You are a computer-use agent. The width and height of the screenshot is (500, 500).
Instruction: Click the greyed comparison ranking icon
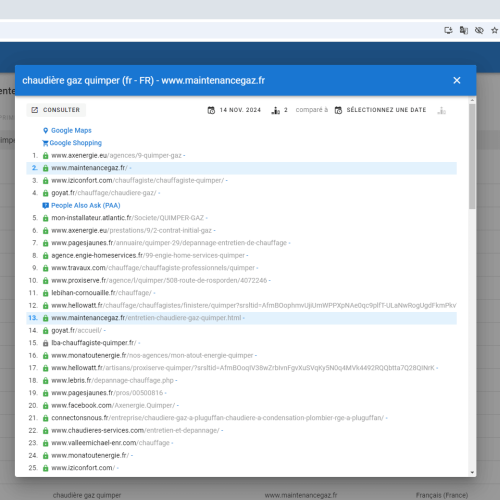point(441,110)
